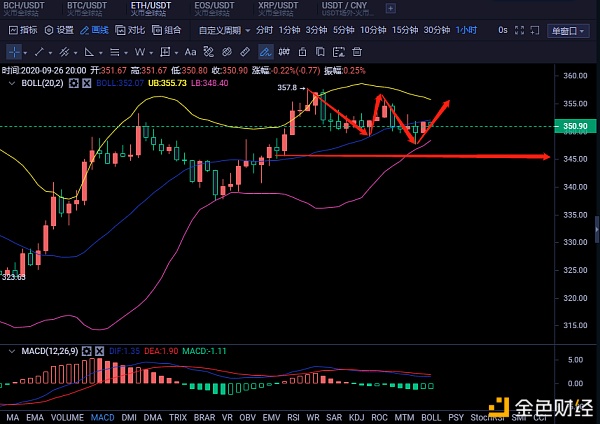Image resolution: width=600 pixels, height=424 pixels.
Task: Select the triangle angle drawing tool
Action: [89, 52]
